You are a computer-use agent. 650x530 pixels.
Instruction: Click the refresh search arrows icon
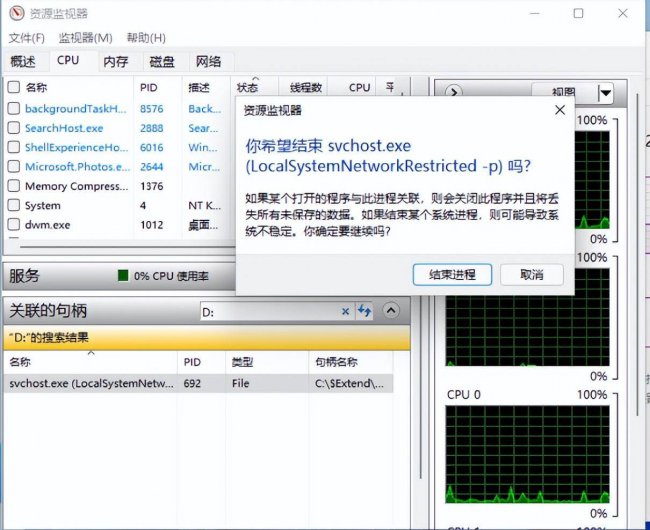pyautogui.click(x=364, y=311)
